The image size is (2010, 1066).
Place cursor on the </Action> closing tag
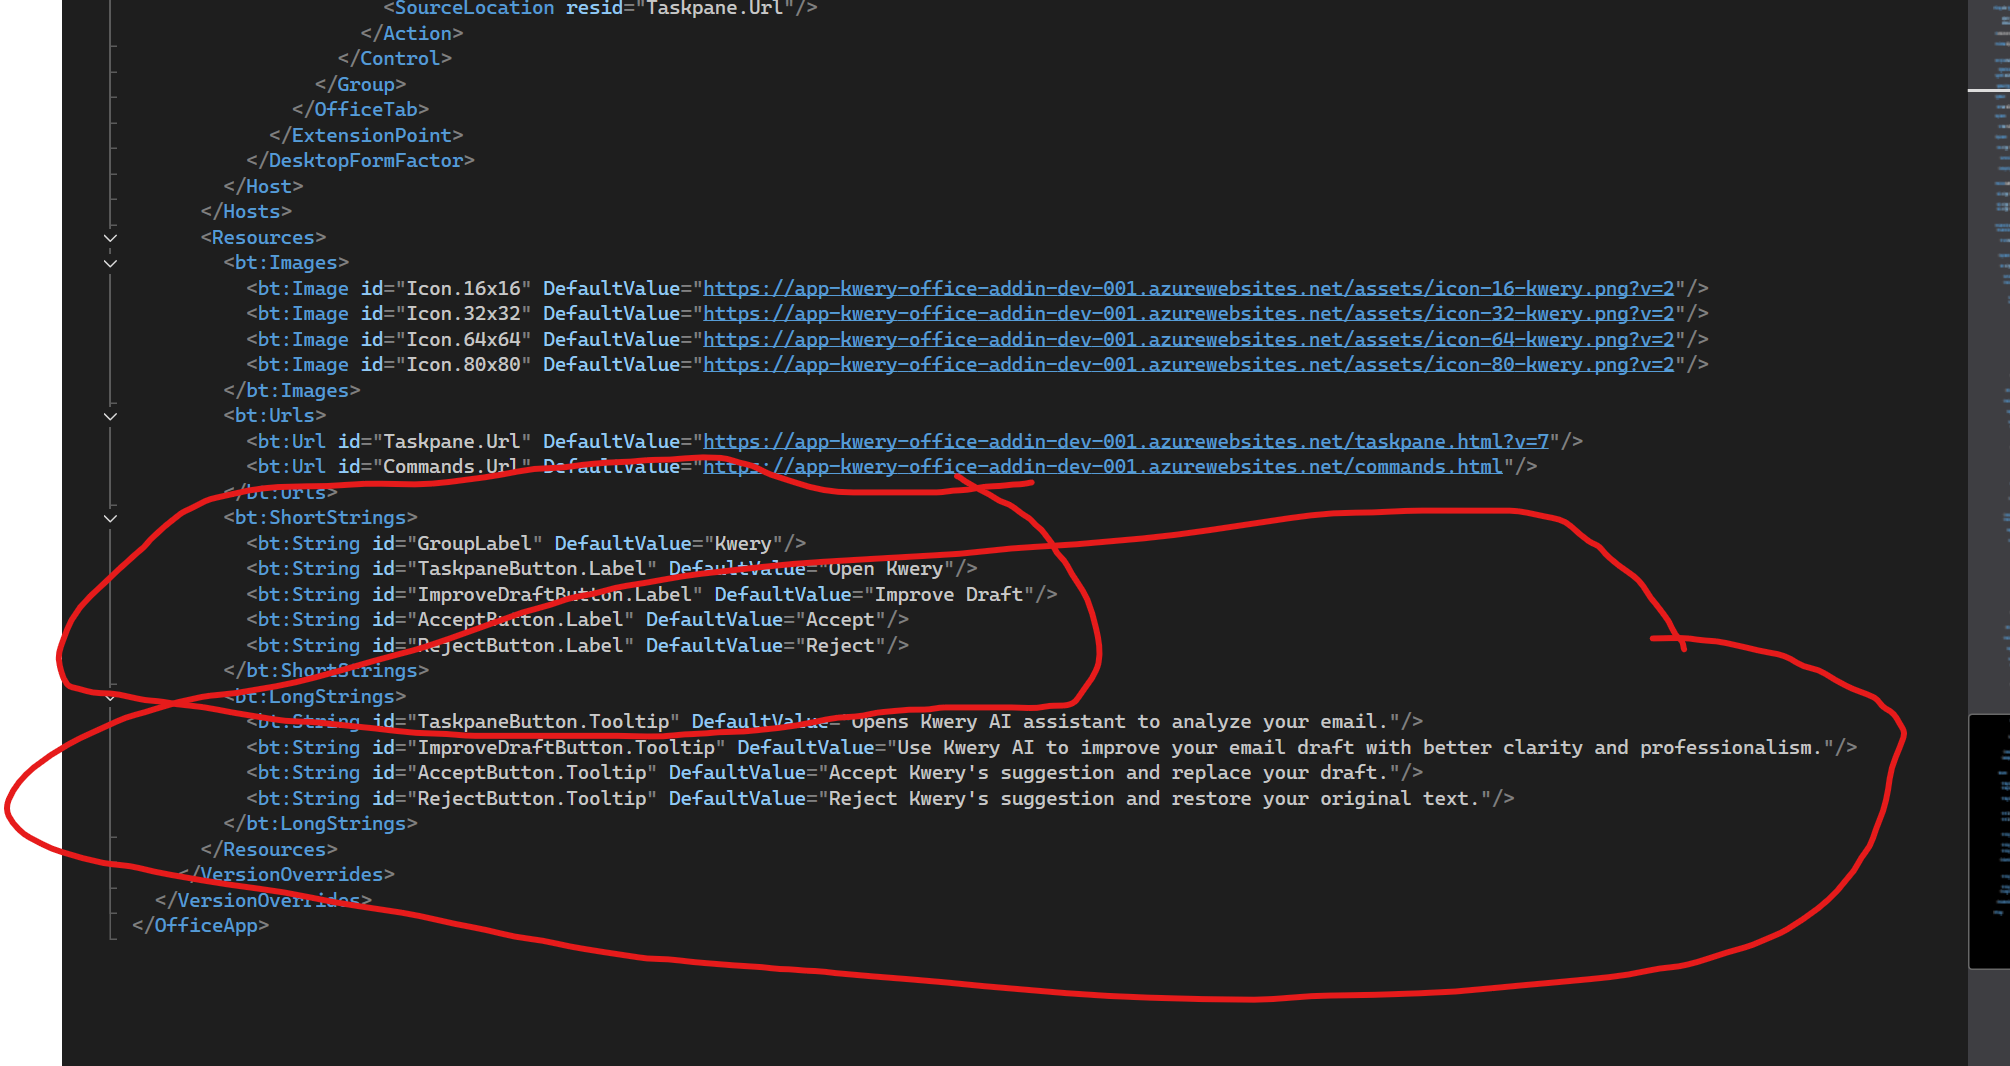(411, 33)
